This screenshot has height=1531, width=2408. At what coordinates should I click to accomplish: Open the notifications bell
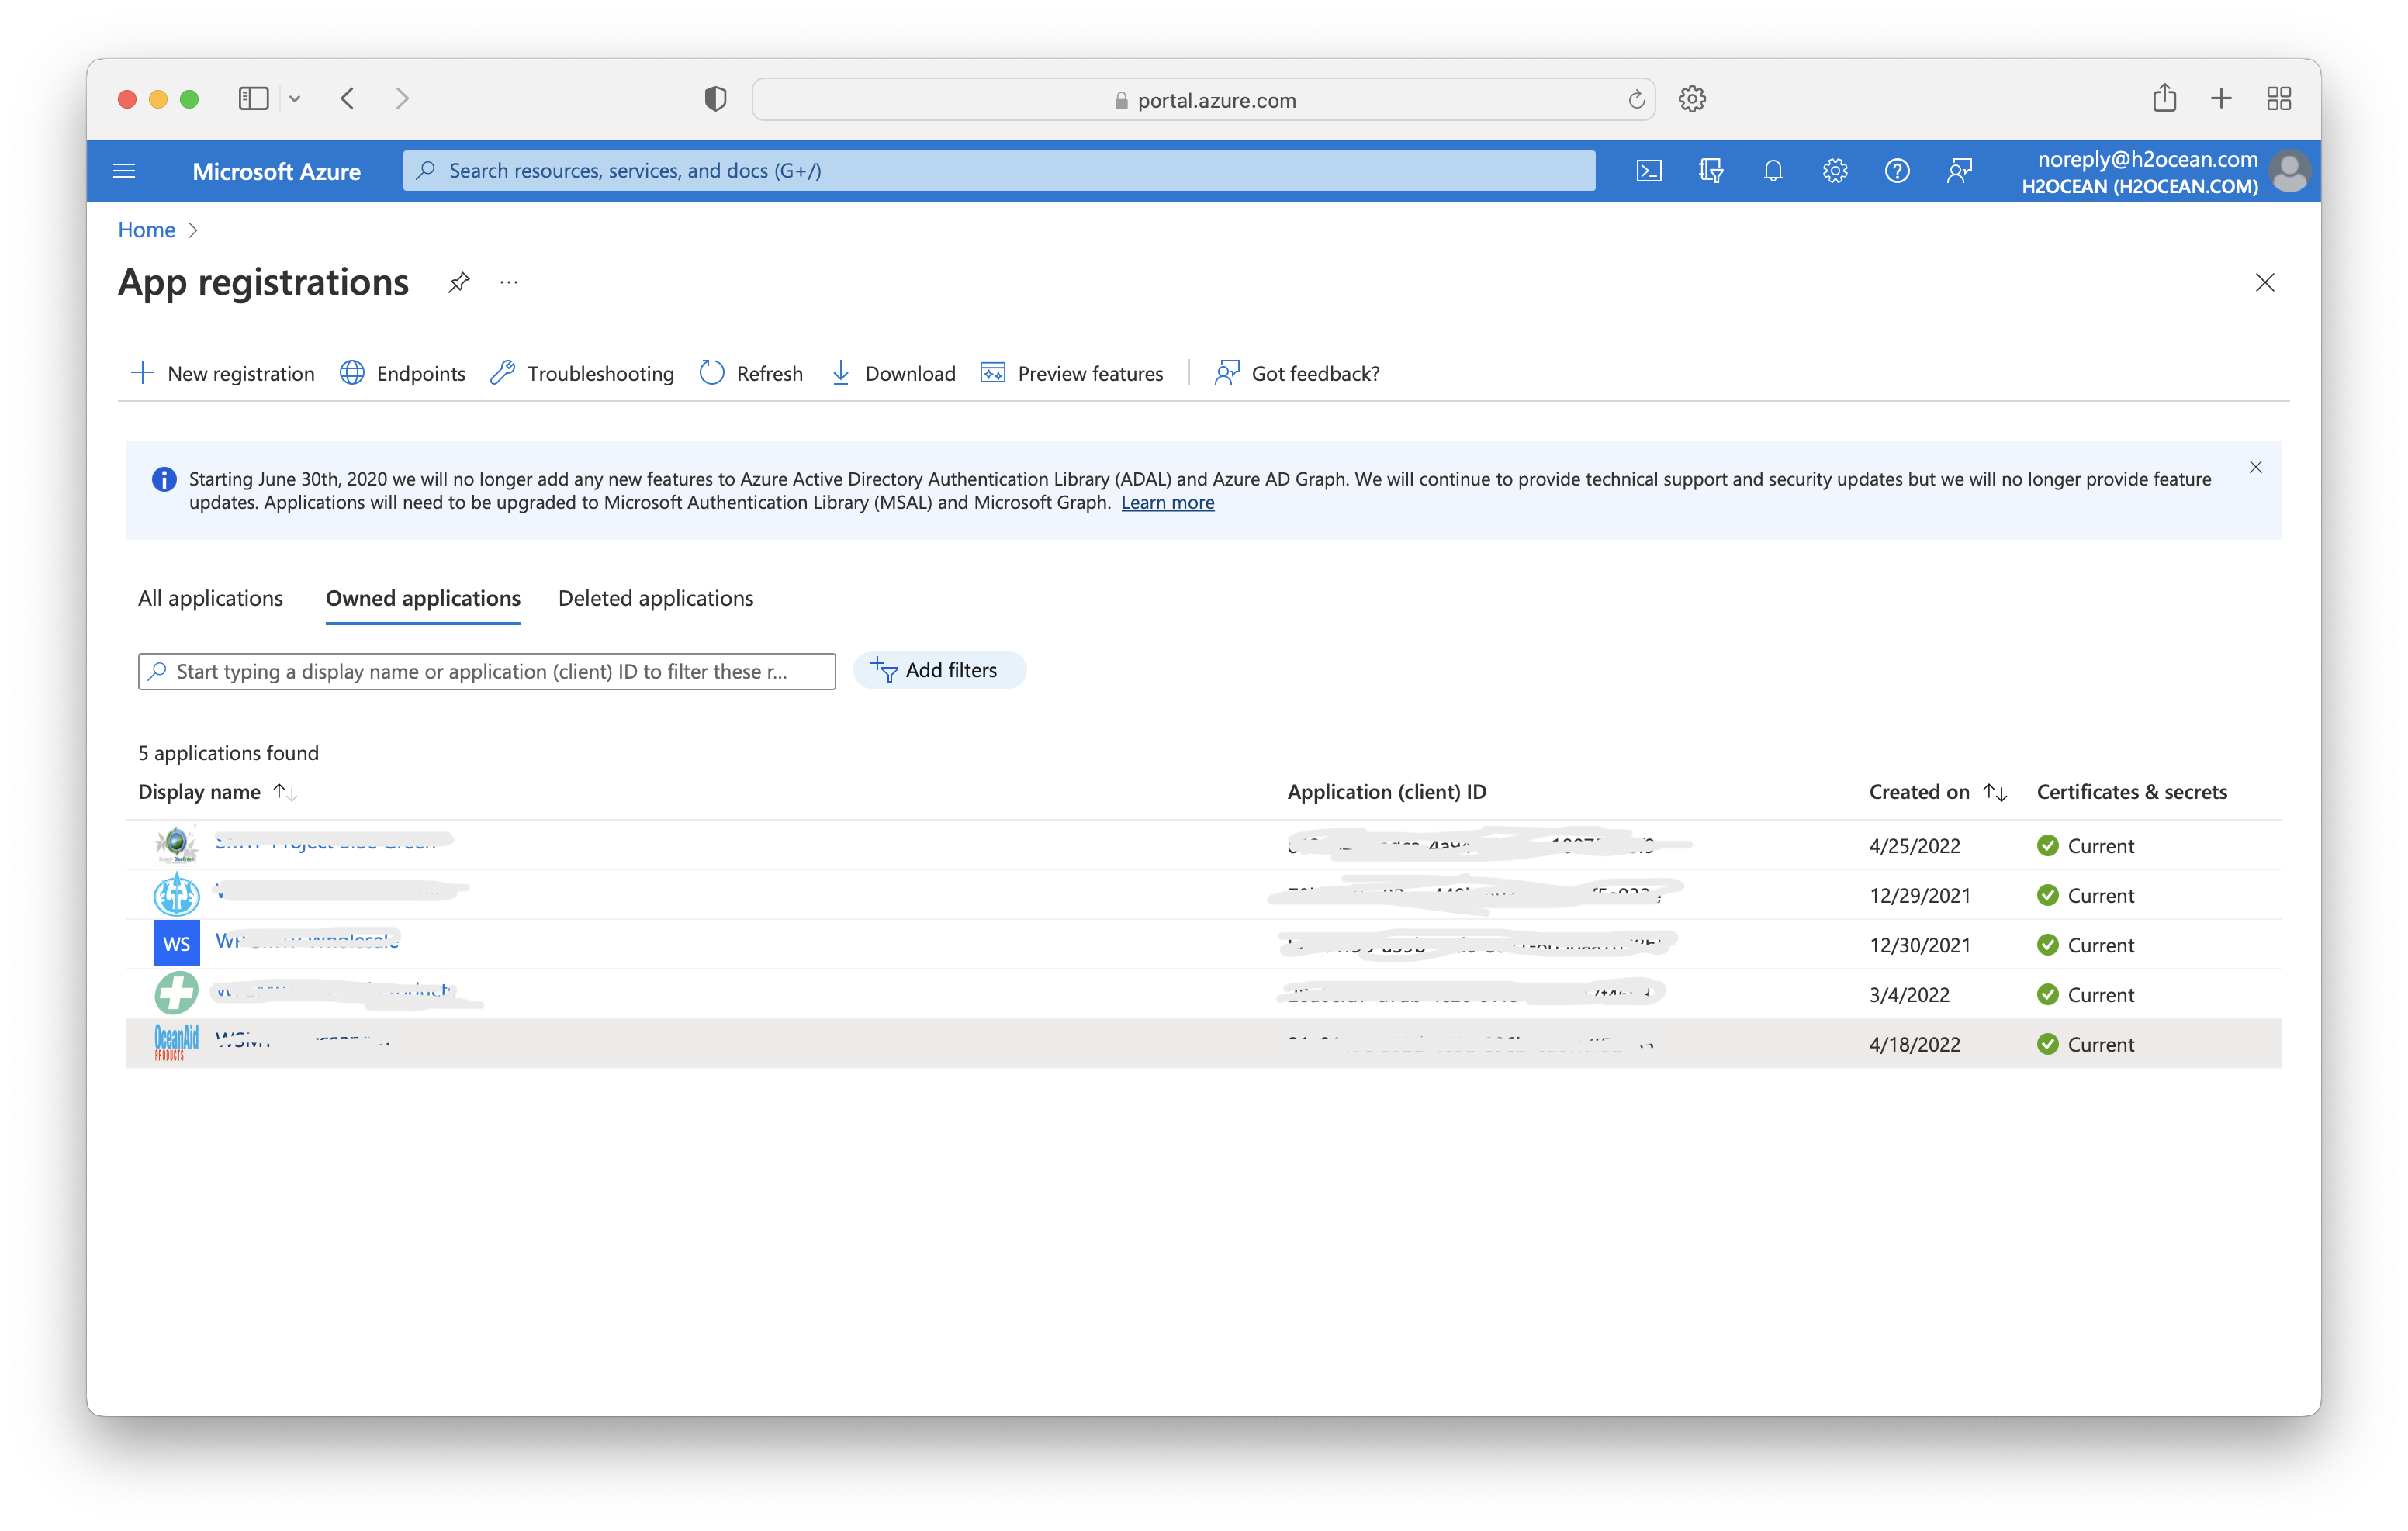1773,171
